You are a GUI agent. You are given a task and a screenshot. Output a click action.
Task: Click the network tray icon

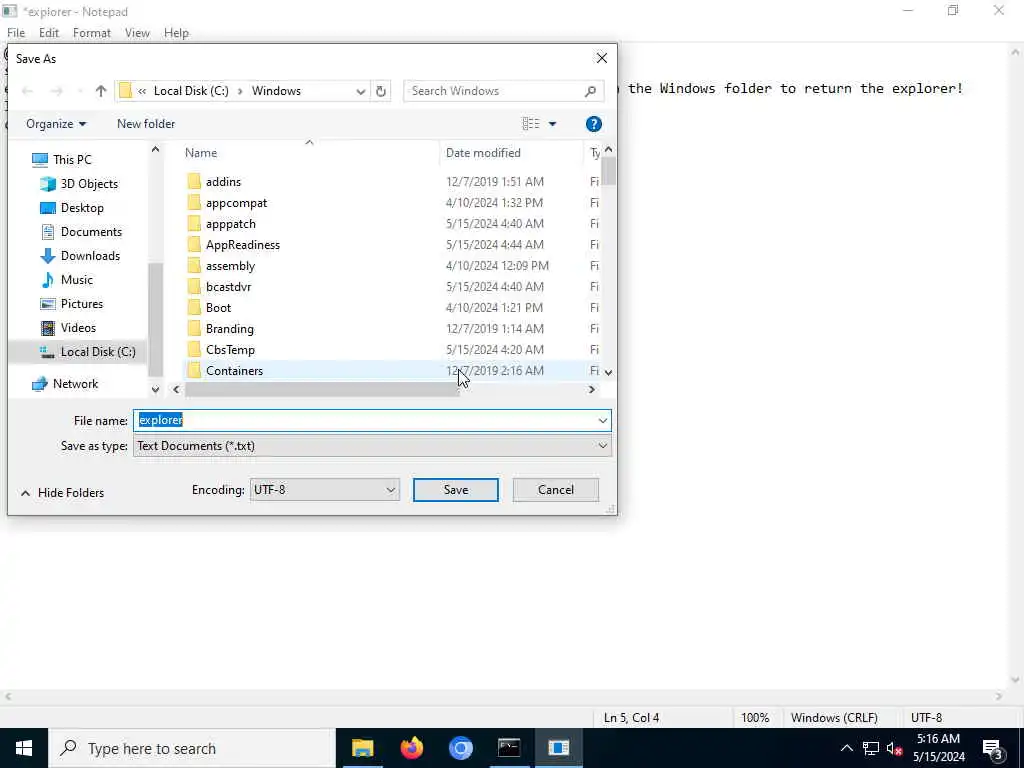pyautogui.click(x=871, y=748)
